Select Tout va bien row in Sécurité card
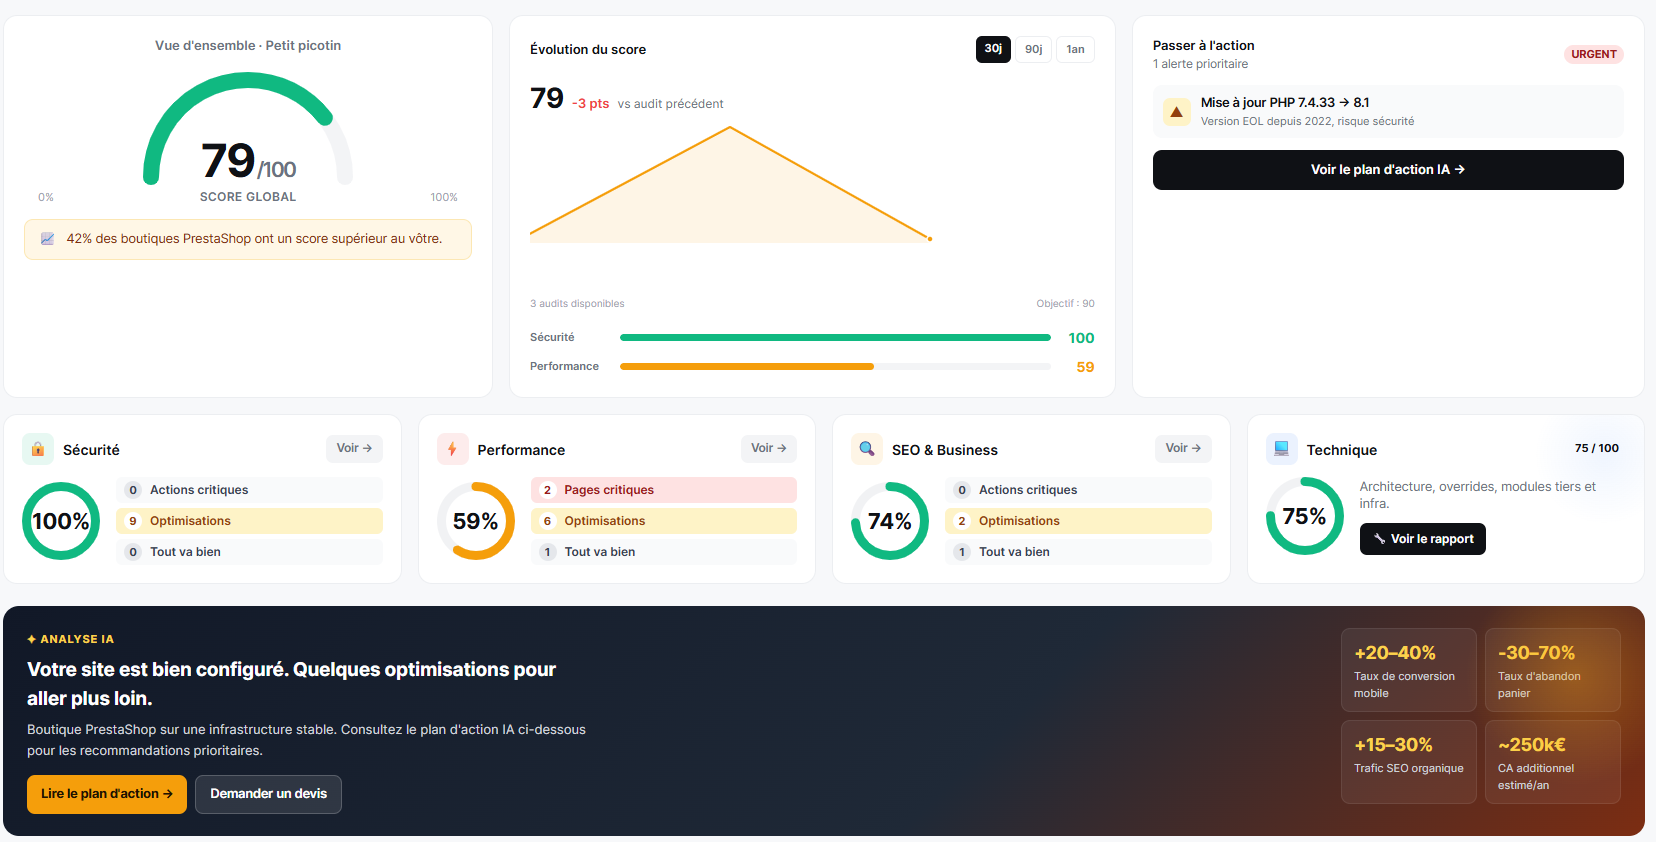 [x=250, y=552]
